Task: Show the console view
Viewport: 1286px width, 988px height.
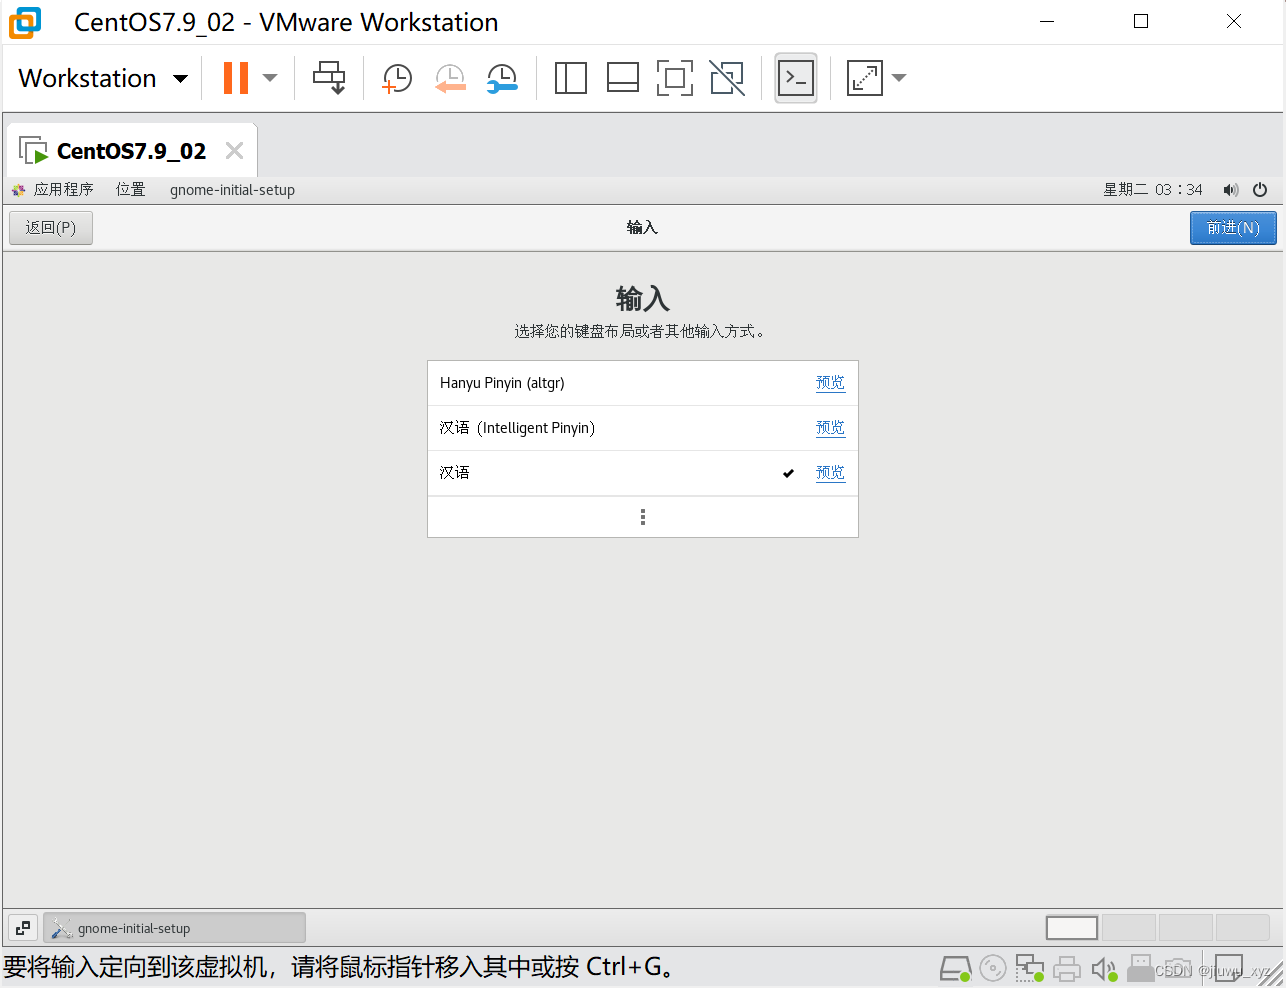Action: coord(796,78)
